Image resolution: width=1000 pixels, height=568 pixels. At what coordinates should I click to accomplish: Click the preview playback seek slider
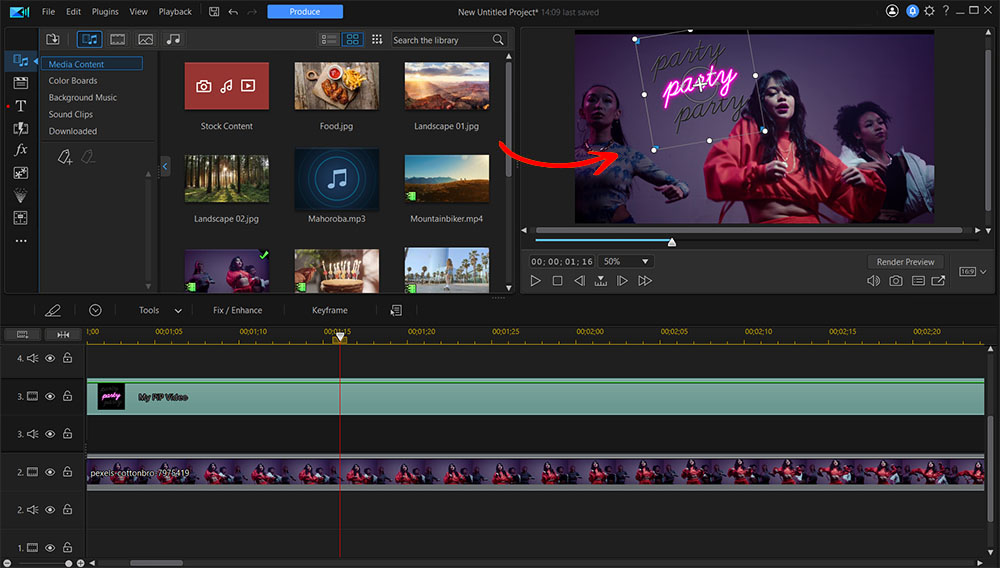(672, 241)
